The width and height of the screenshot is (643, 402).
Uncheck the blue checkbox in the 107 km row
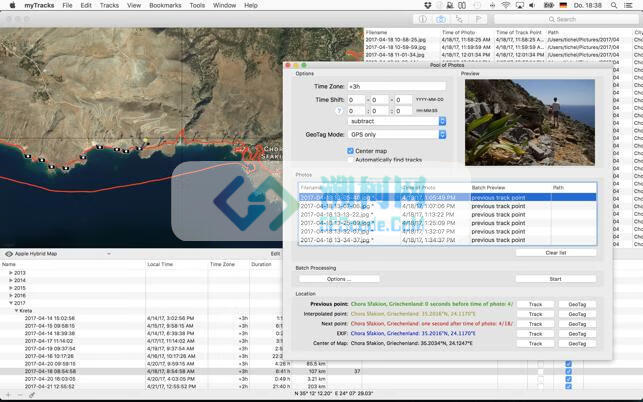tap(568, 372)
